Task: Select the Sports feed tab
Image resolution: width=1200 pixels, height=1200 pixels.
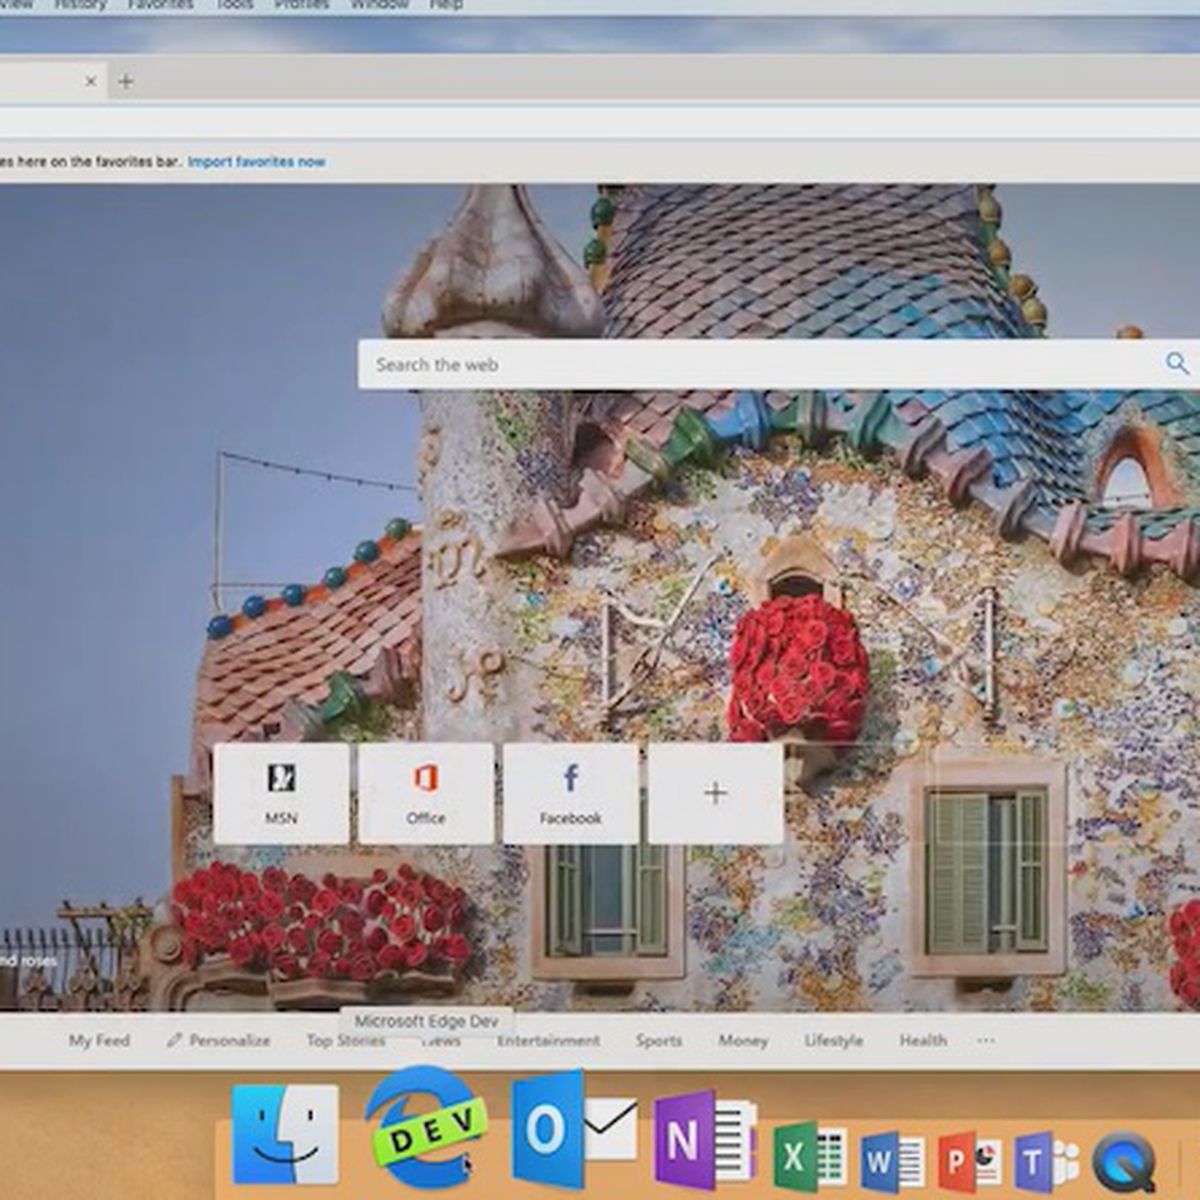Action: coord(659,1040)
